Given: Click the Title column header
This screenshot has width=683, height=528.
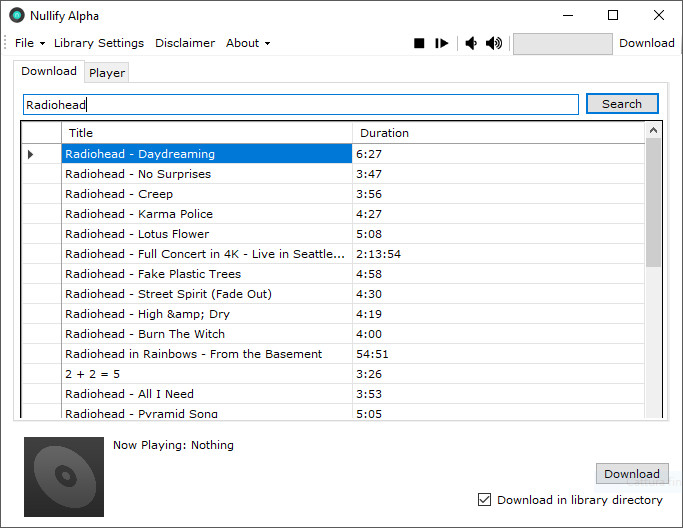Looking at the screenshot, I should 207,133.
